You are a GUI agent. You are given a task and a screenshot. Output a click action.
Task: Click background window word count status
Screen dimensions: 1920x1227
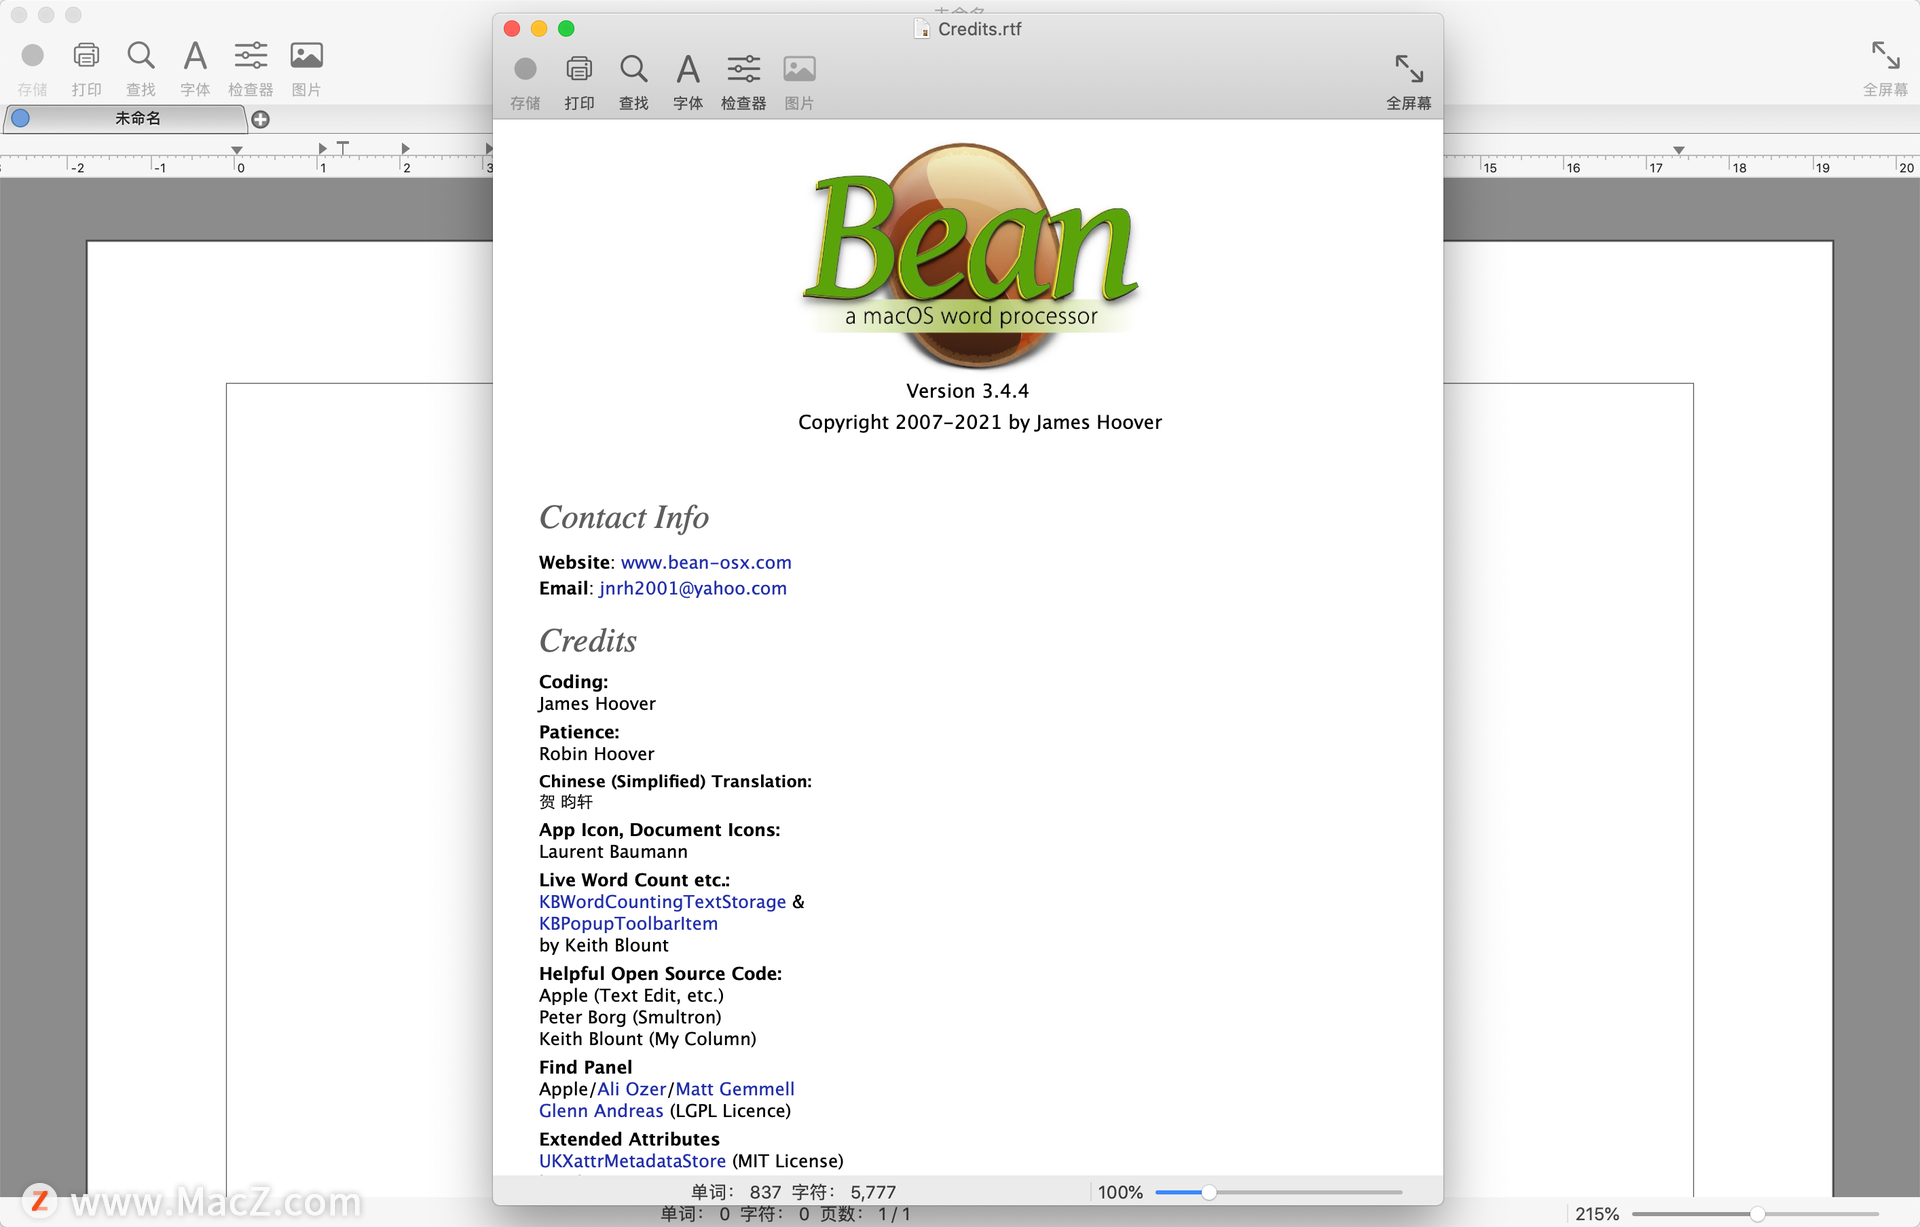tap(786, 1214)
